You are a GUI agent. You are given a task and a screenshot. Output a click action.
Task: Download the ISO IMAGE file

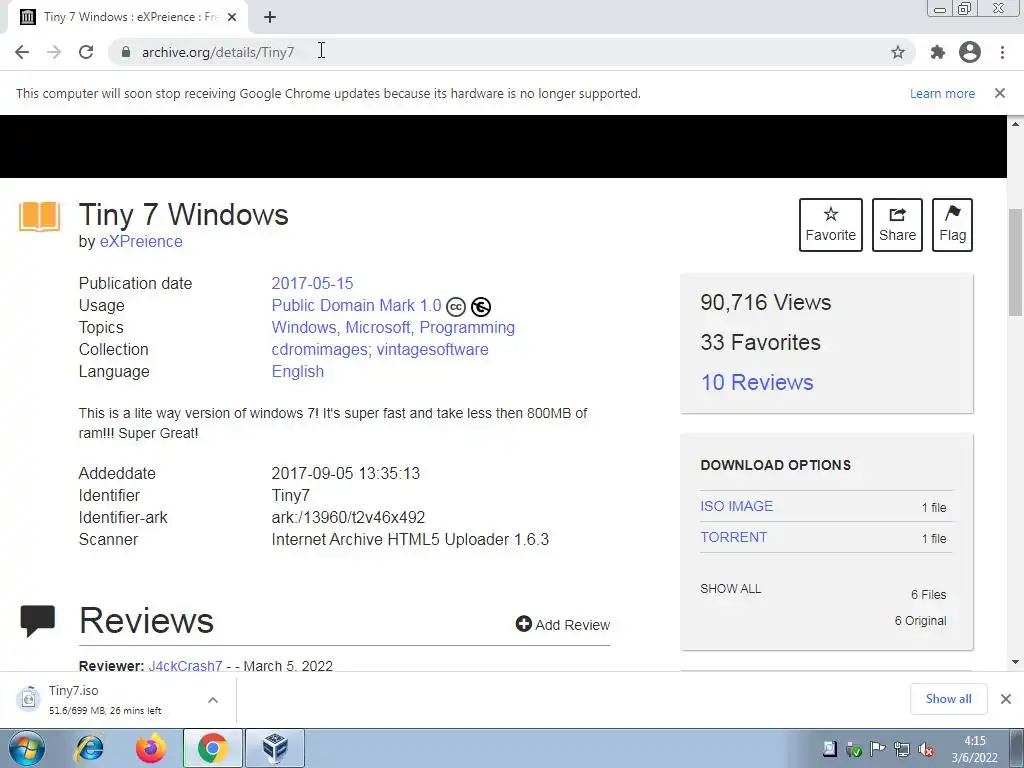pyautogui.click(x=737, y=506)
